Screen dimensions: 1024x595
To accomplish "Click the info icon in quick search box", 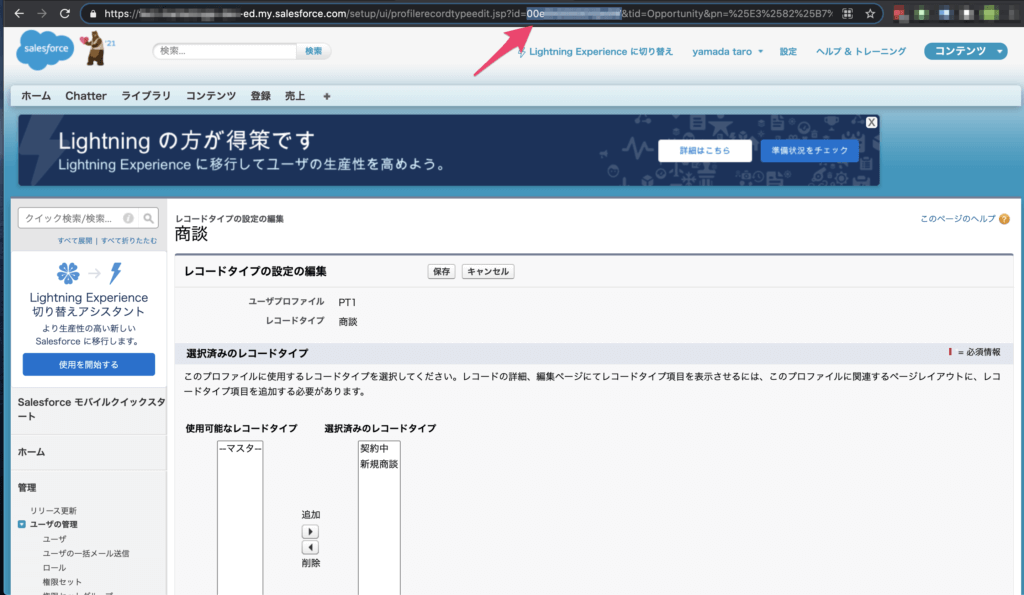I will pyautogui.click(x=128, y=218).
